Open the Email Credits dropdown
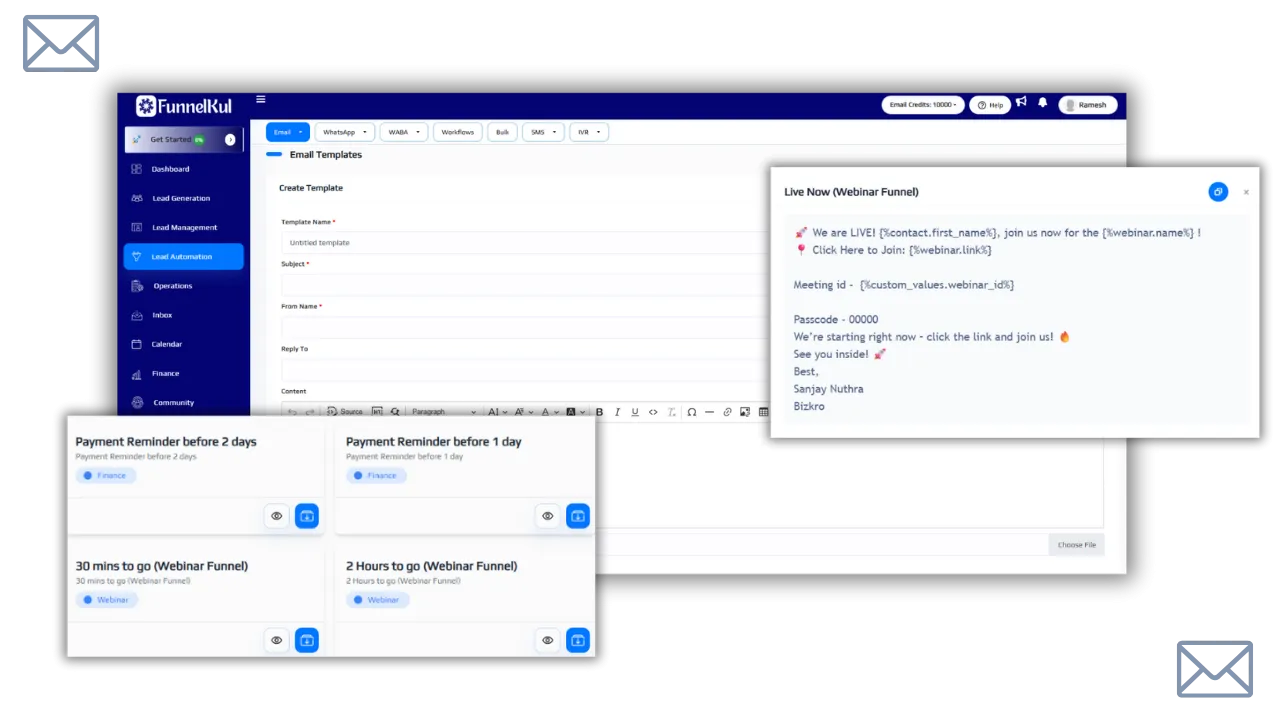Screen dimensions: 1280x720 click(922, 105)
